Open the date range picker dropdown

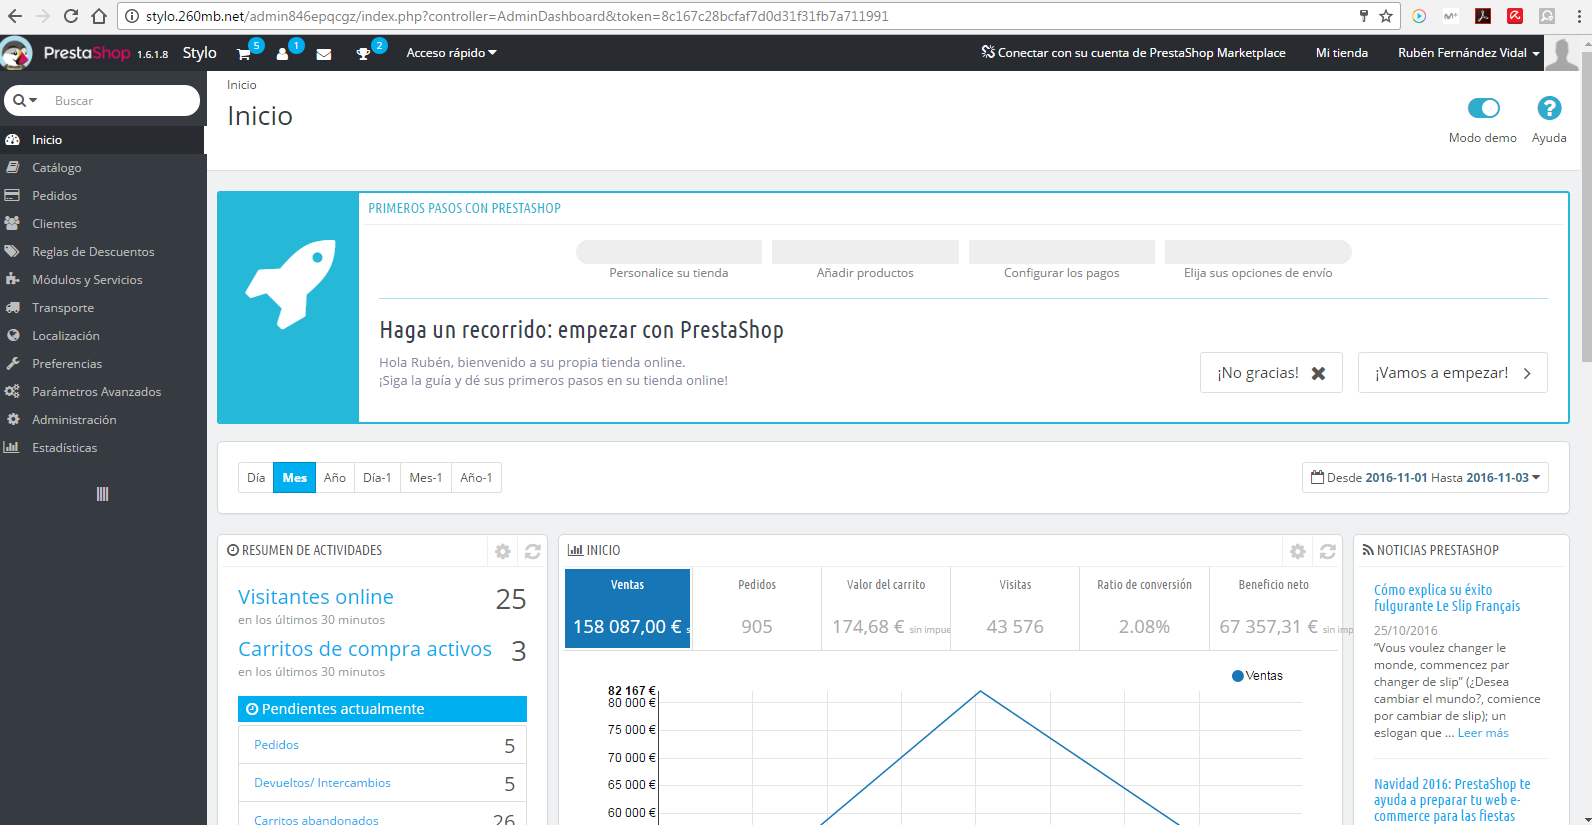pos(1425,478)
